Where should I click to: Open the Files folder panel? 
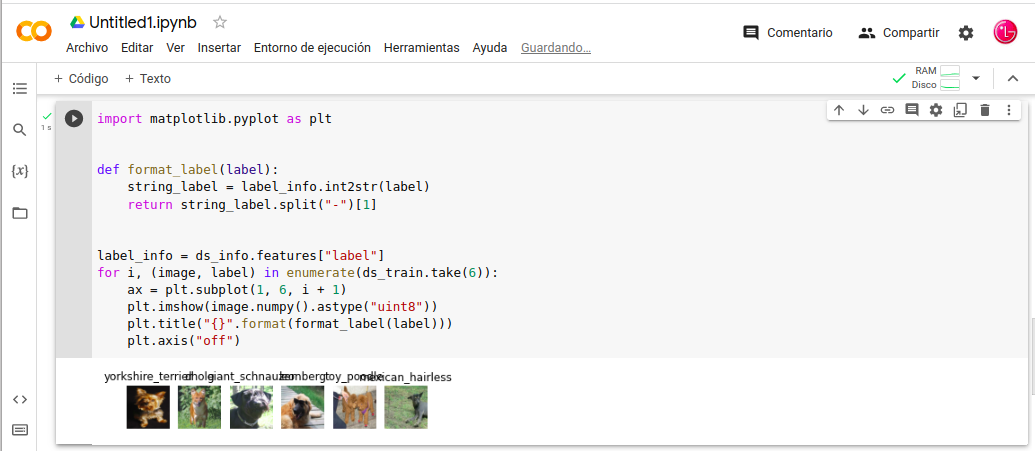(x=20, y=213)
